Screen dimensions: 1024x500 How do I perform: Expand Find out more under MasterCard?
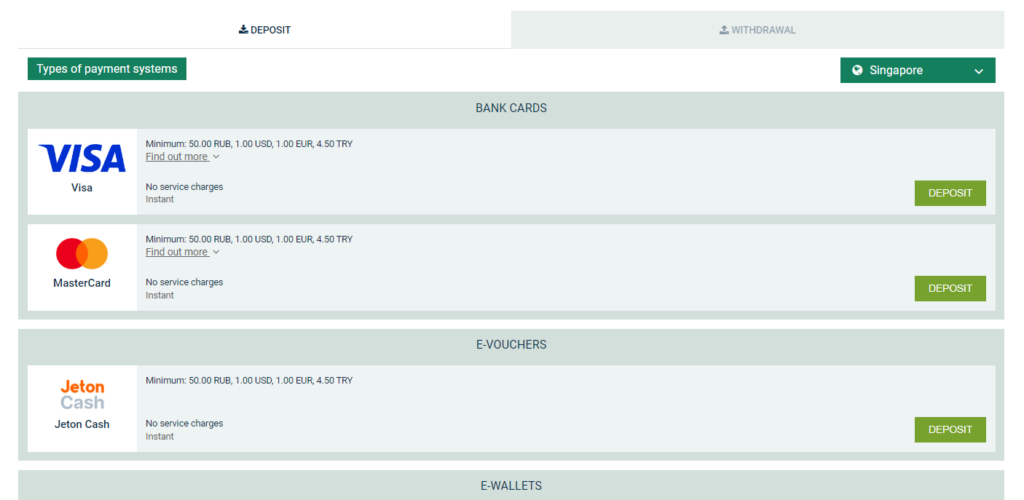[x=182, y=252]
